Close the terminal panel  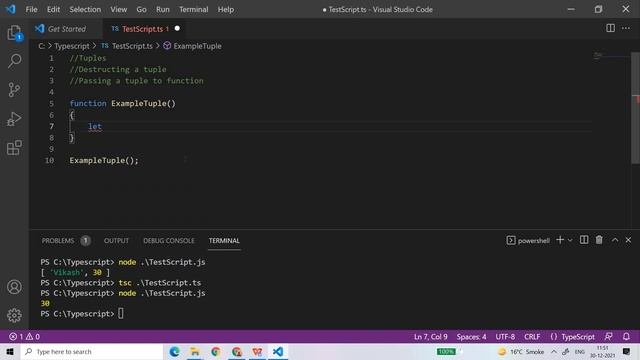tap(628, 240)
